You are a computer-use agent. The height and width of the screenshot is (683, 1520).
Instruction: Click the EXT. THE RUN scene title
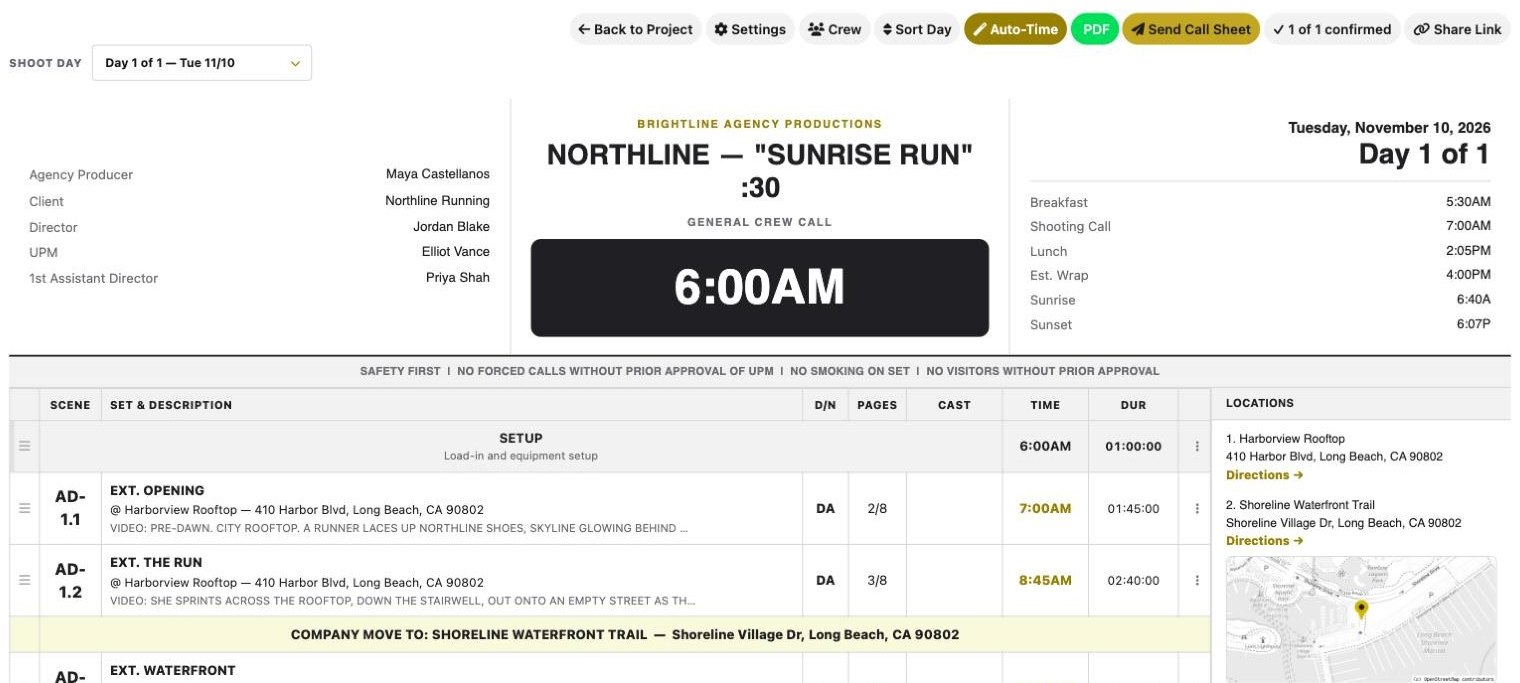coord(158,563)
